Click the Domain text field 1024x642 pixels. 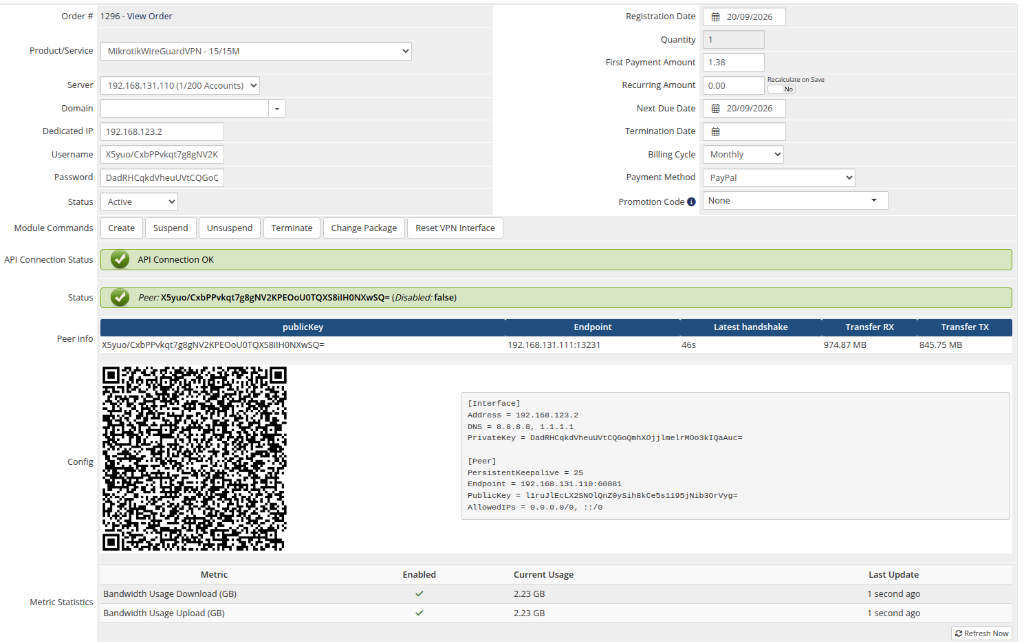(184, 108)
